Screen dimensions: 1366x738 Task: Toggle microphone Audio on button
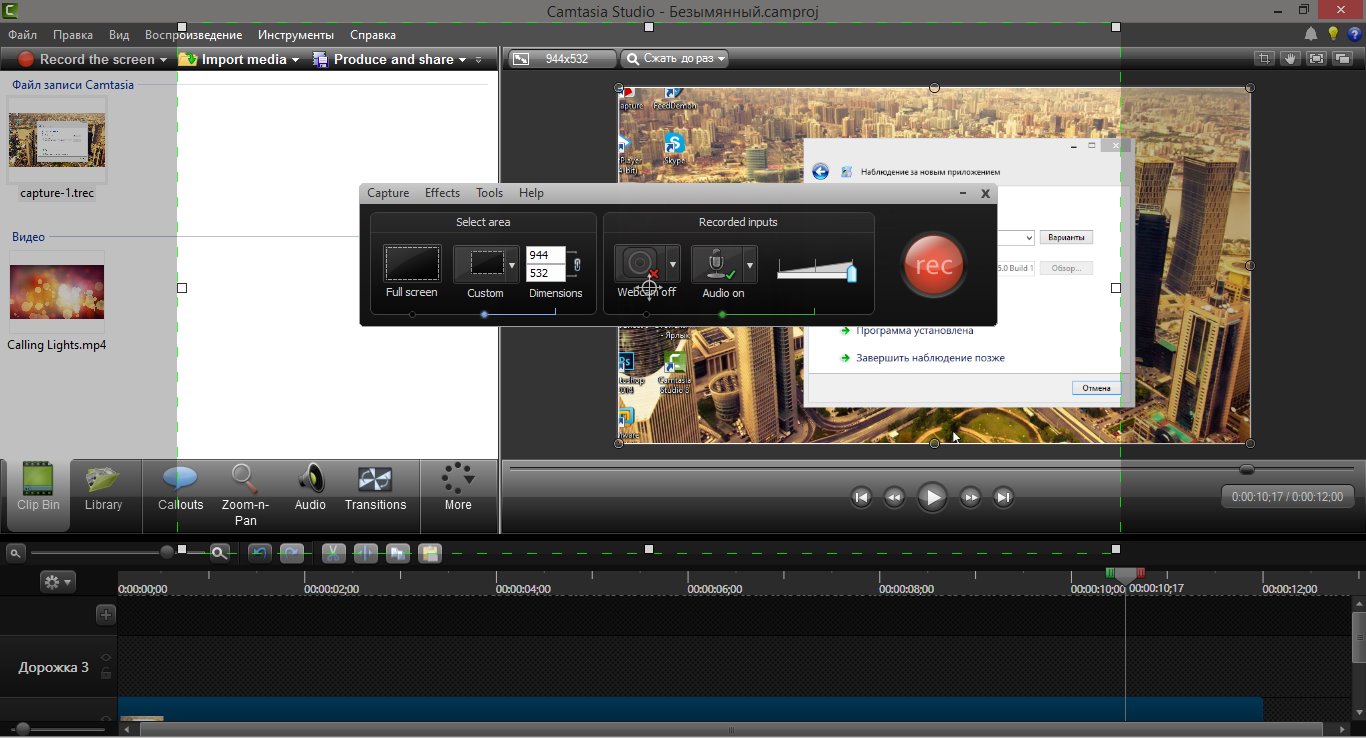tap(716, 264)
